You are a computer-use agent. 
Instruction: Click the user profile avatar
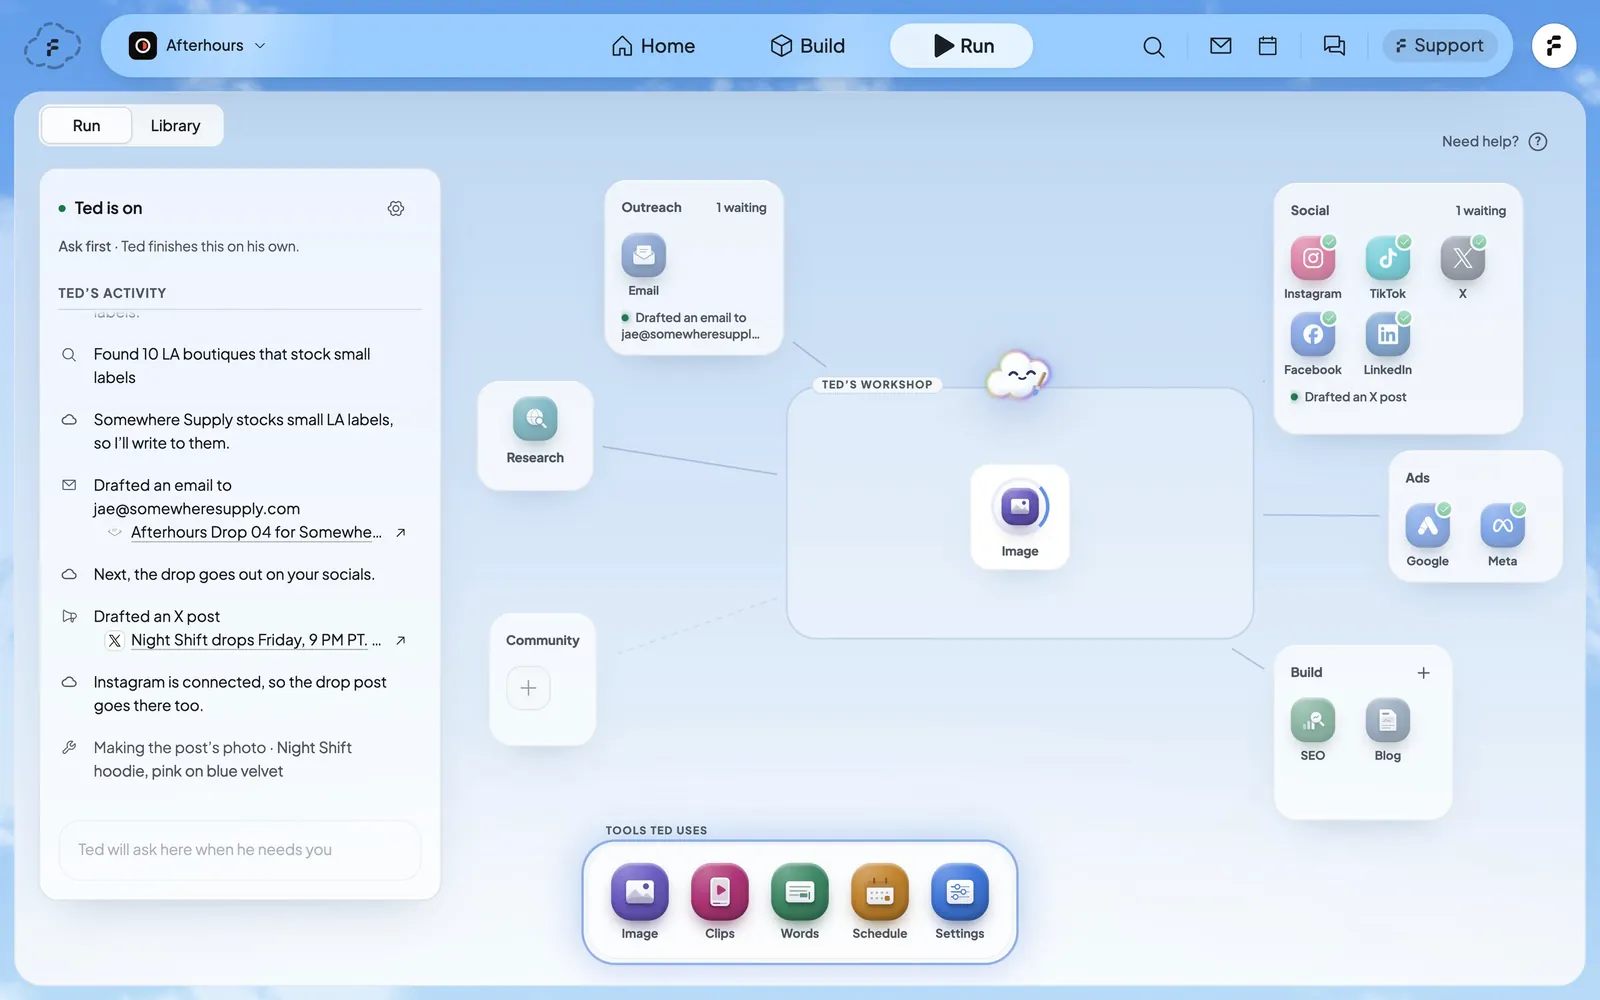[1554, 46]
